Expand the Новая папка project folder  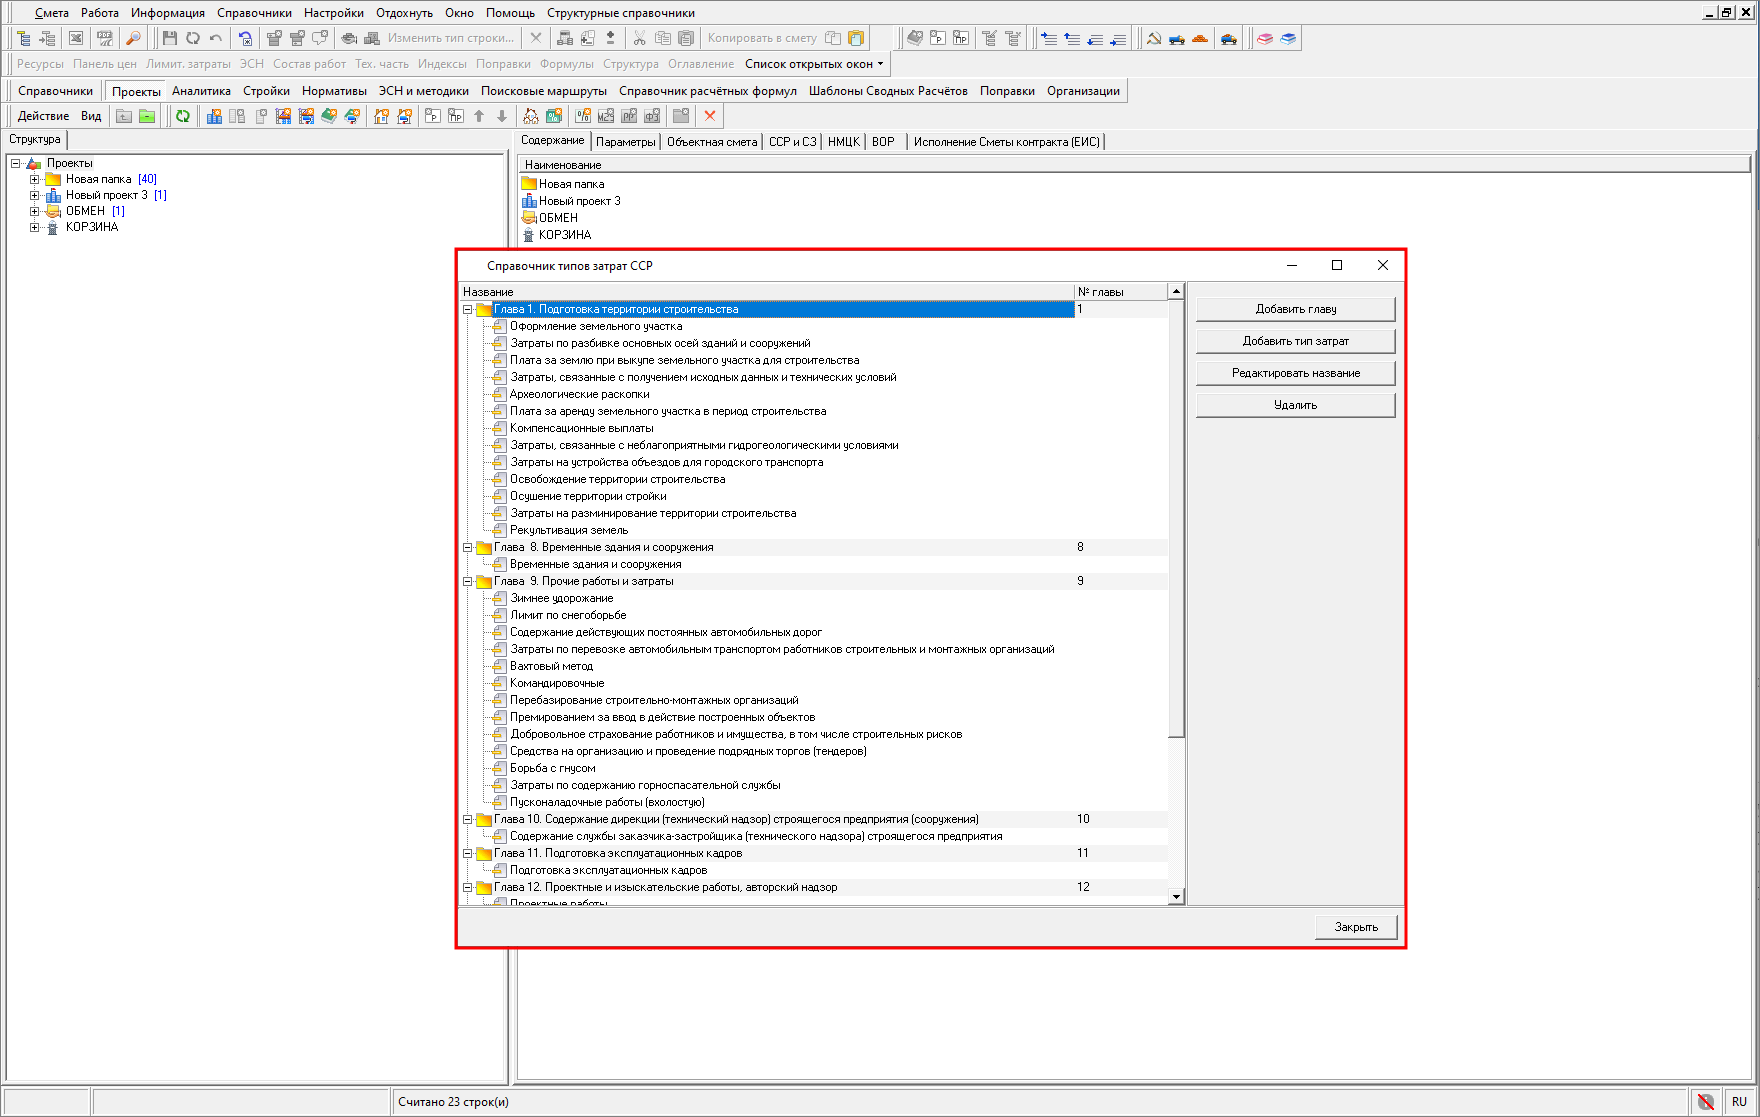34,180
